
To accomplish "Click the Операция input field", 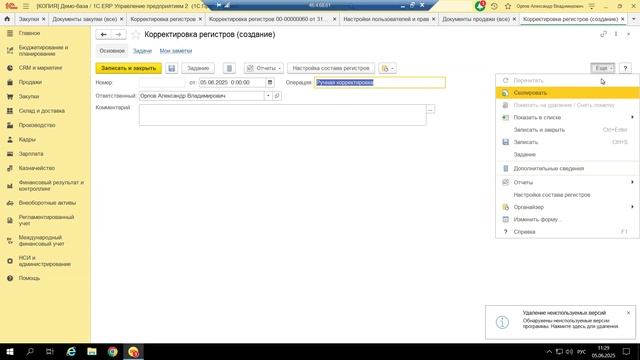I will coord(380,82).
